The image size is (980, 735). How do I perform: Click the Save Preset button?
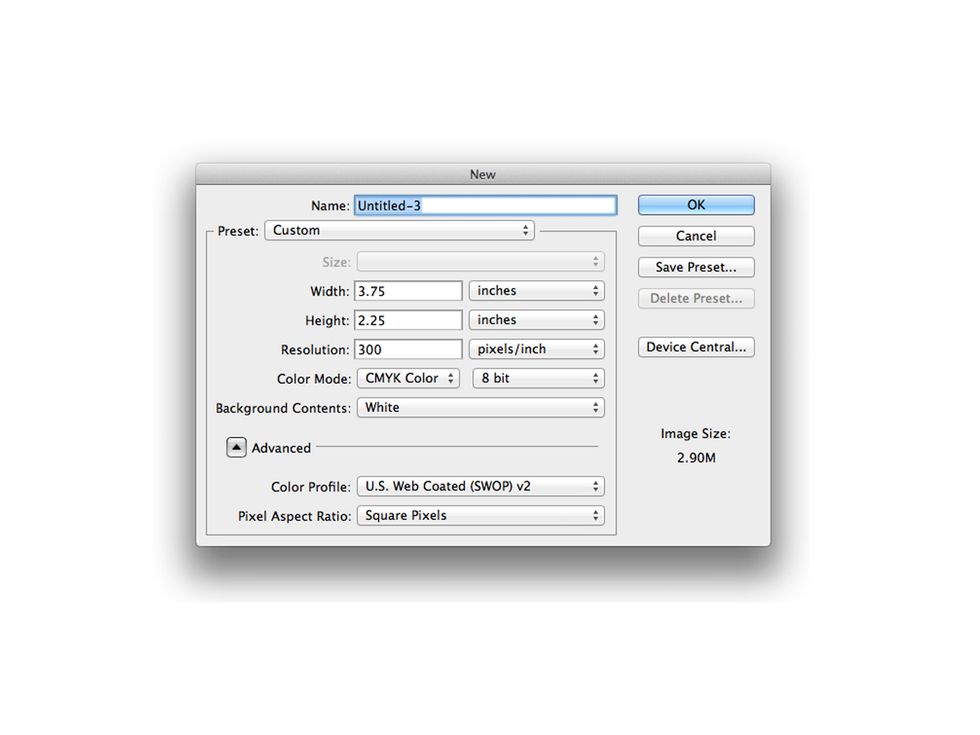coord(695,267)
